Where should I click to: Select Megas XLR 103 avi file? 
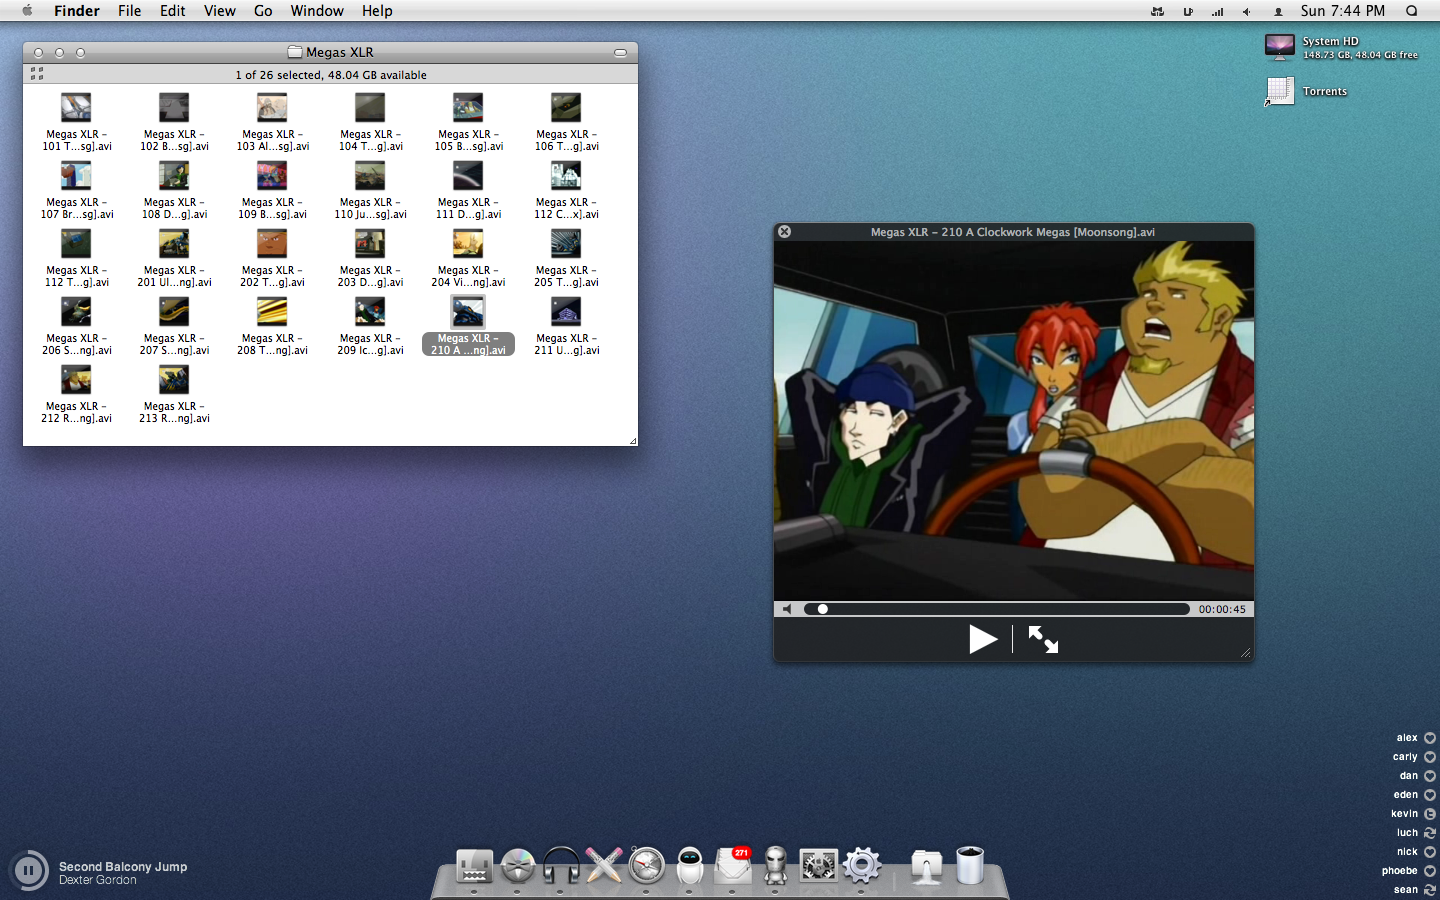[x=272, y=123]
